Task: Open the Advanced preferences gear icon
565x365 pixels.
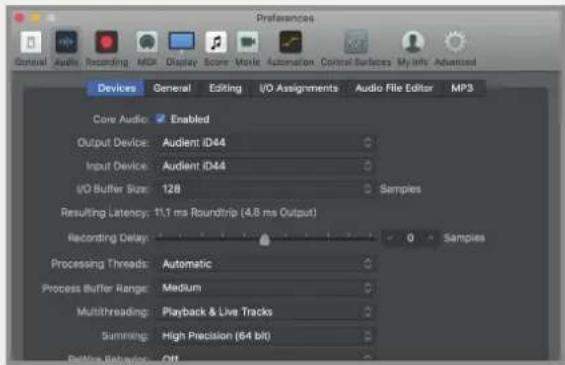Action: 455,43
